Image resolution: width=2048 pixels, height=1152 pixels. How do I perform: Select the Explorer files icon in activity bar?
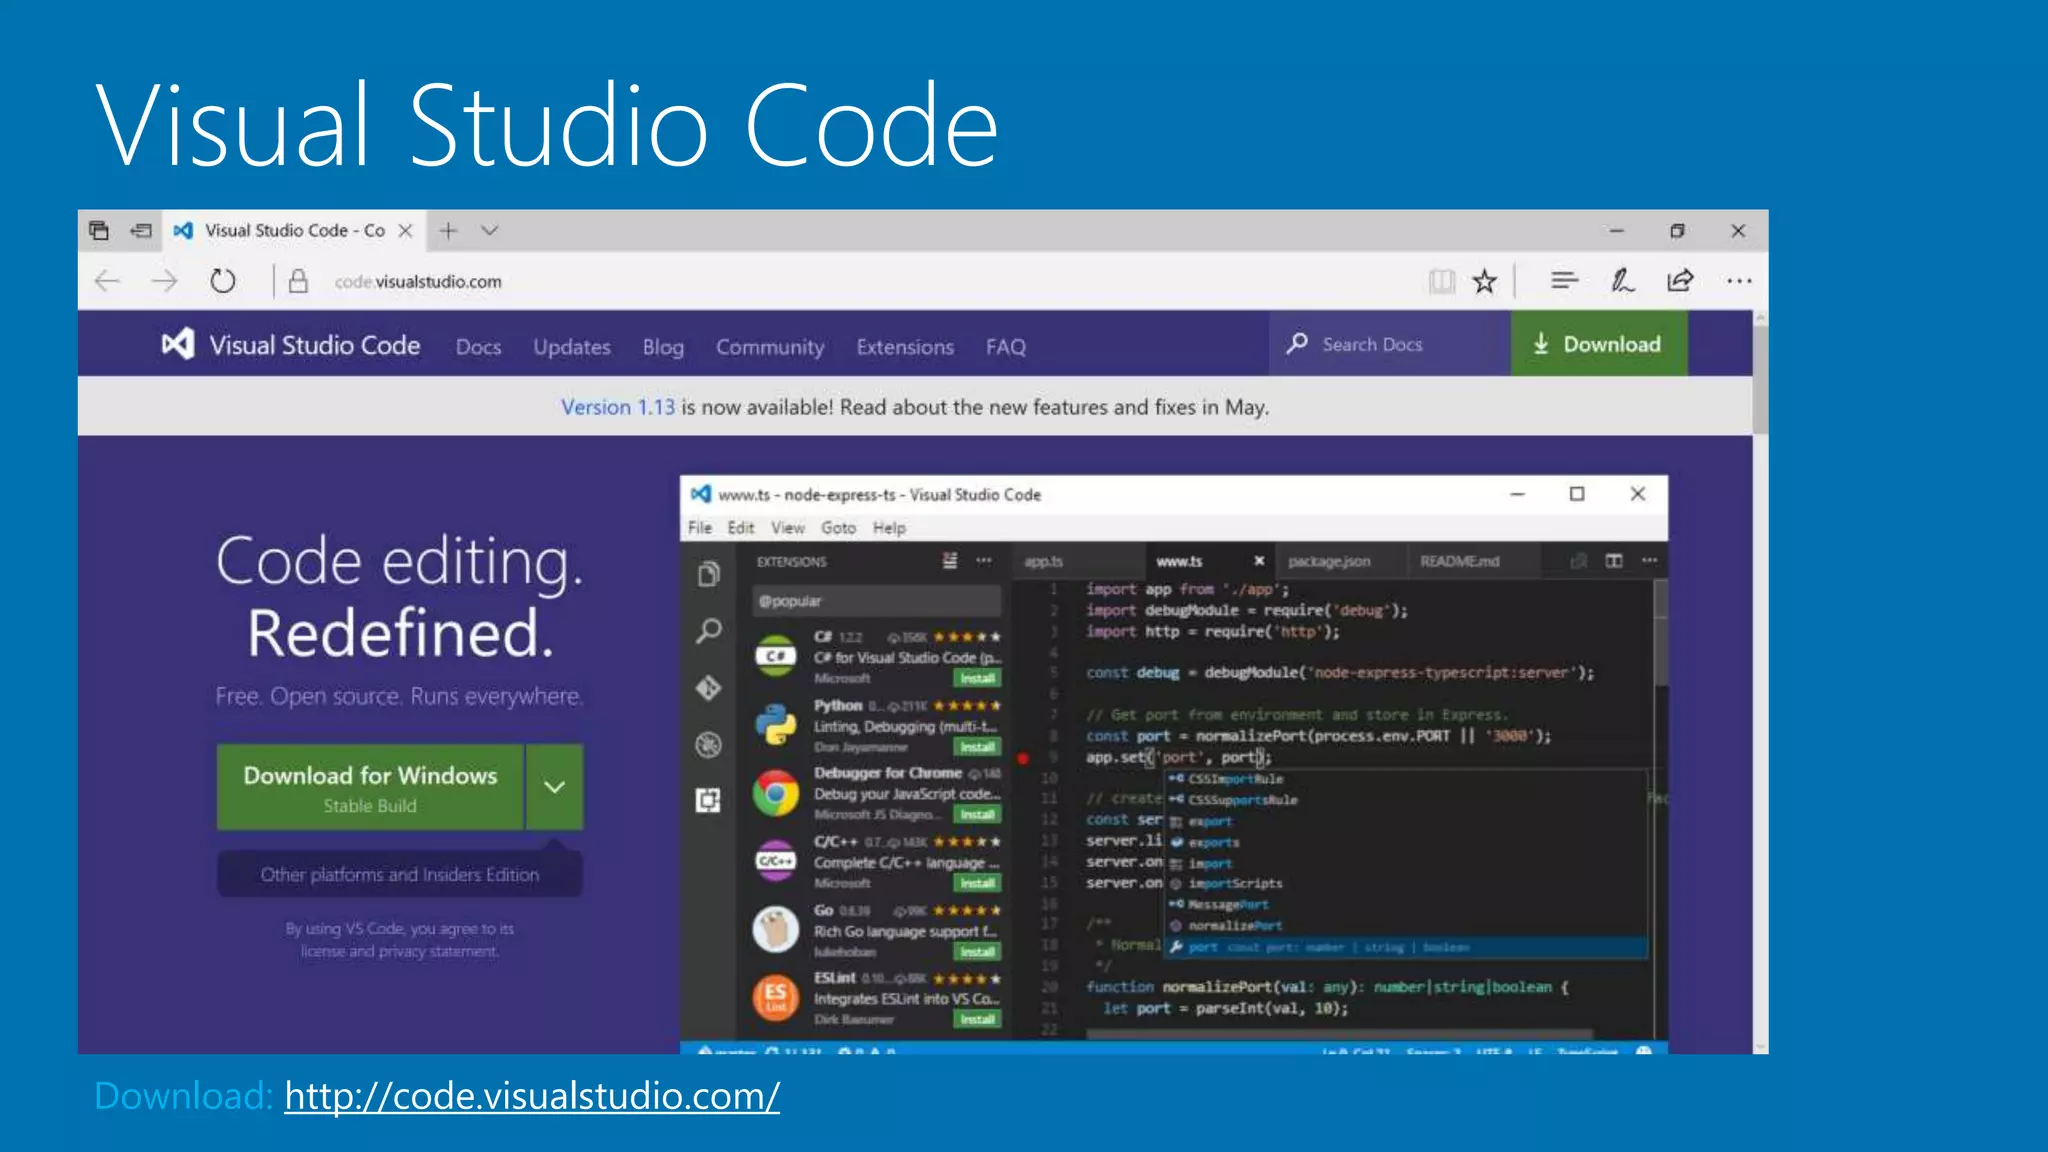(x=709, y=574)
